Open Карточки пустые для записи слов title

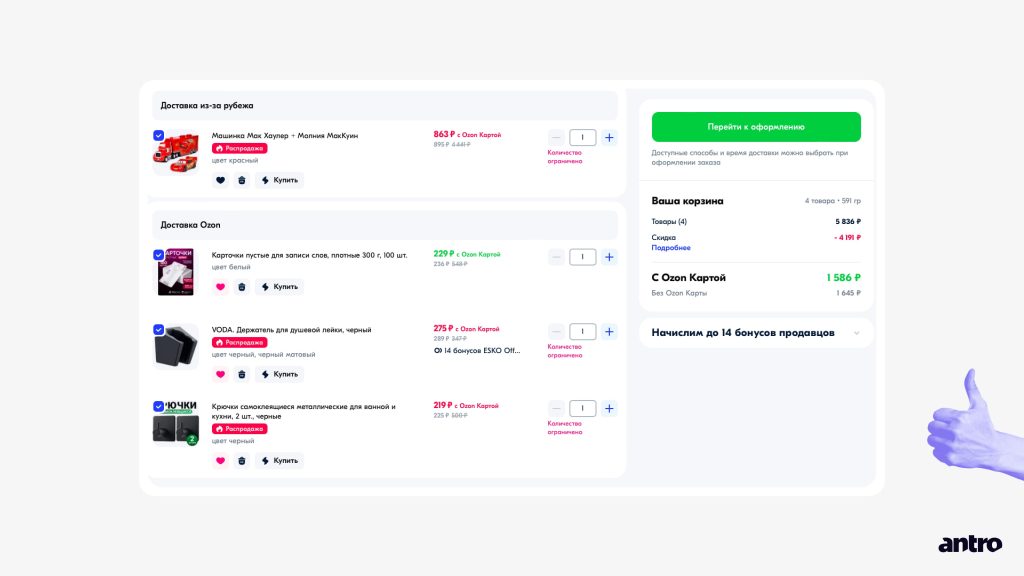click(x=310, y=255)
